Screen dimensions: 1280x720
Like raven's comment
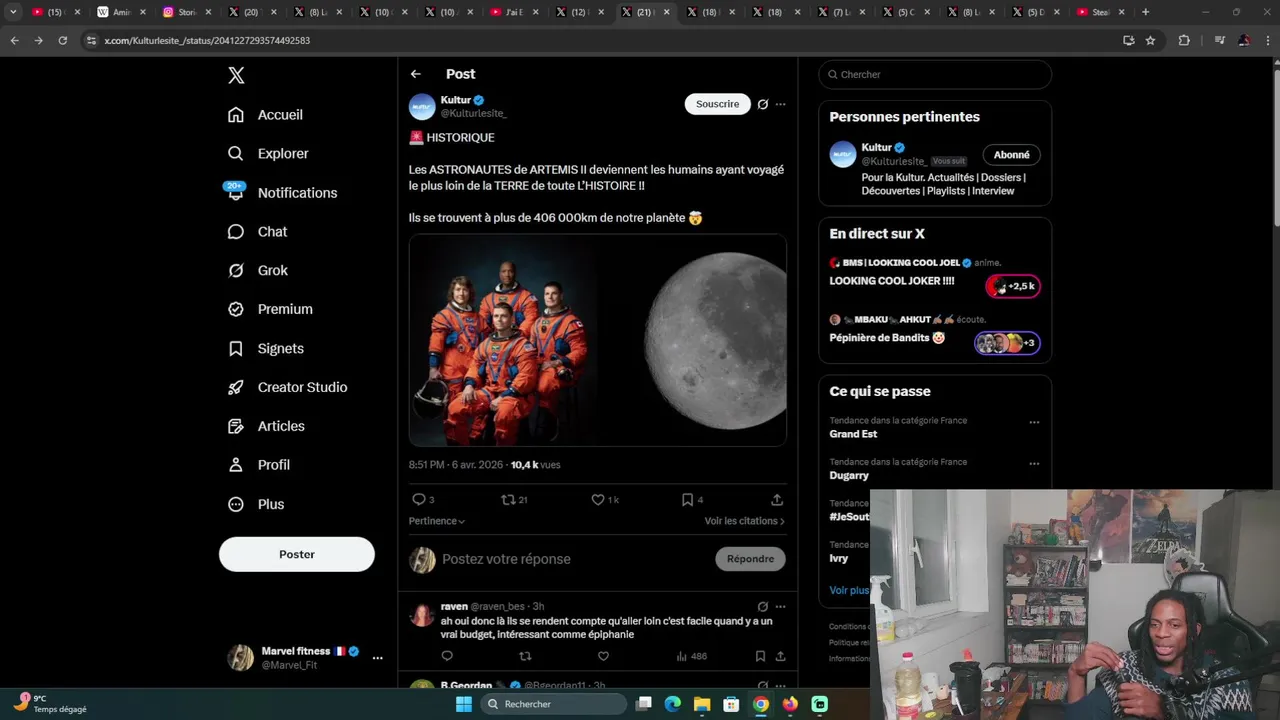pyautogui.click(x=603, y=656)
